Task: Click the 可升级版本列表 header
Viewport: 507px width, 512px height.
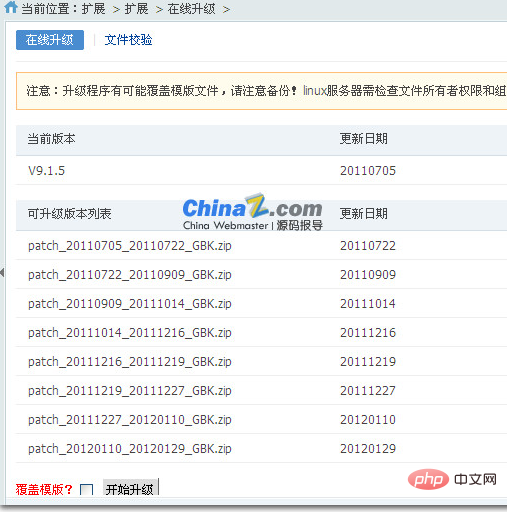Action: [69, 214]
